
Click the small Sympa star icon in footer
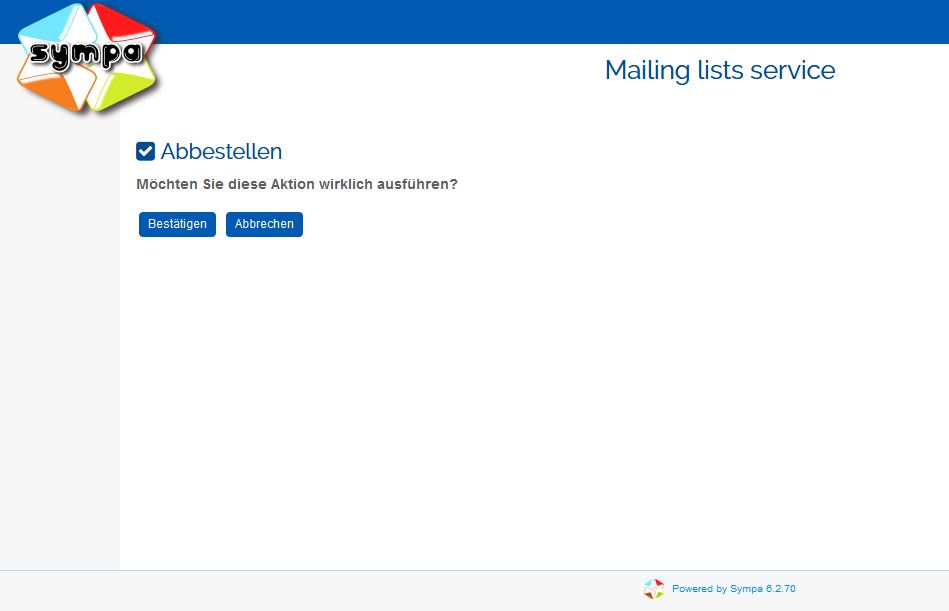[654, 589]
